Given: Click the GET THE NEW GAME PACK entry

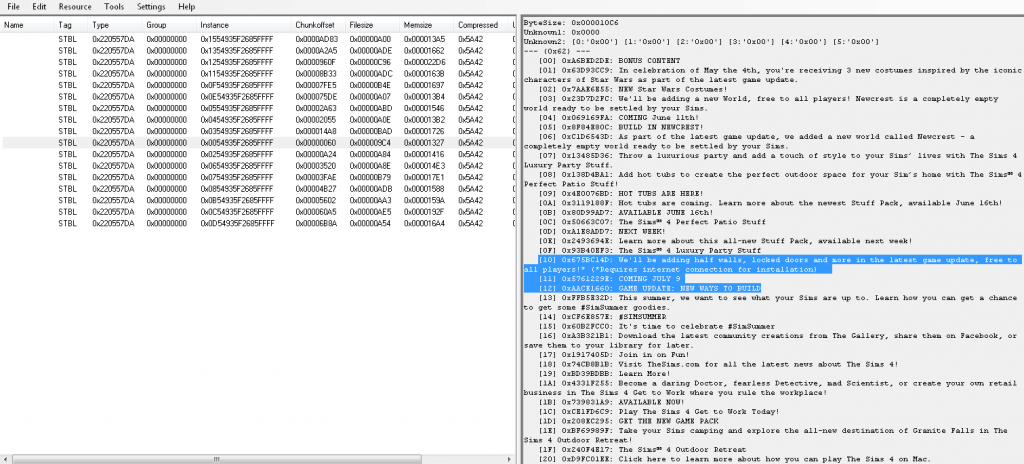Looking at the screenshot, I should tap(630, 422).
